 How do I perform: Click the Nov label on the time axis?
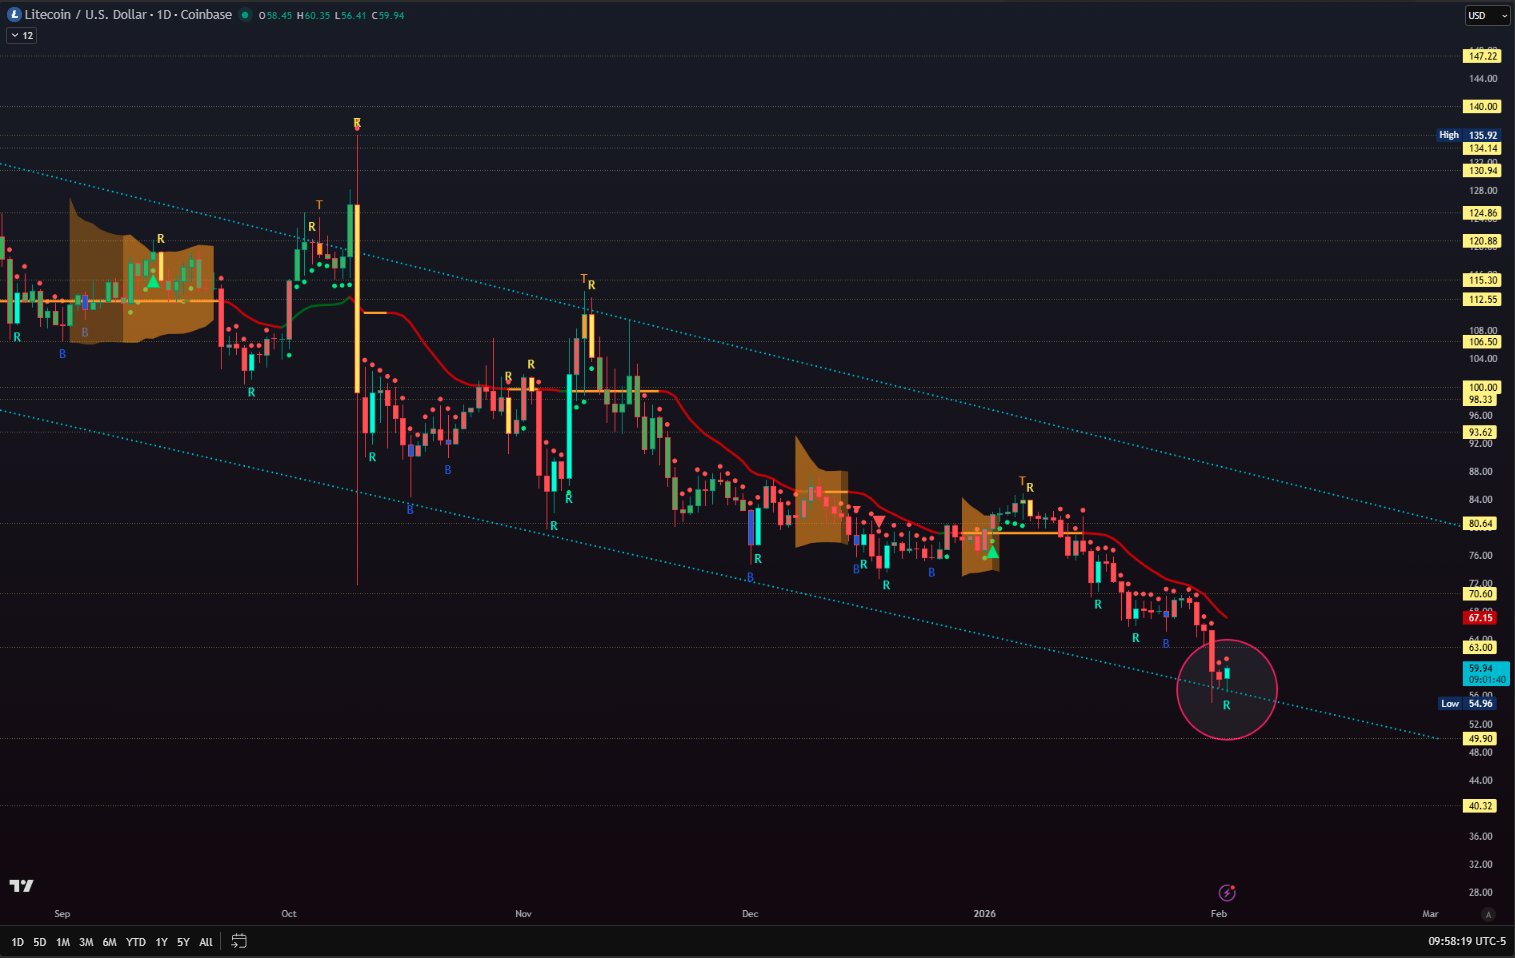click(523, 914)
